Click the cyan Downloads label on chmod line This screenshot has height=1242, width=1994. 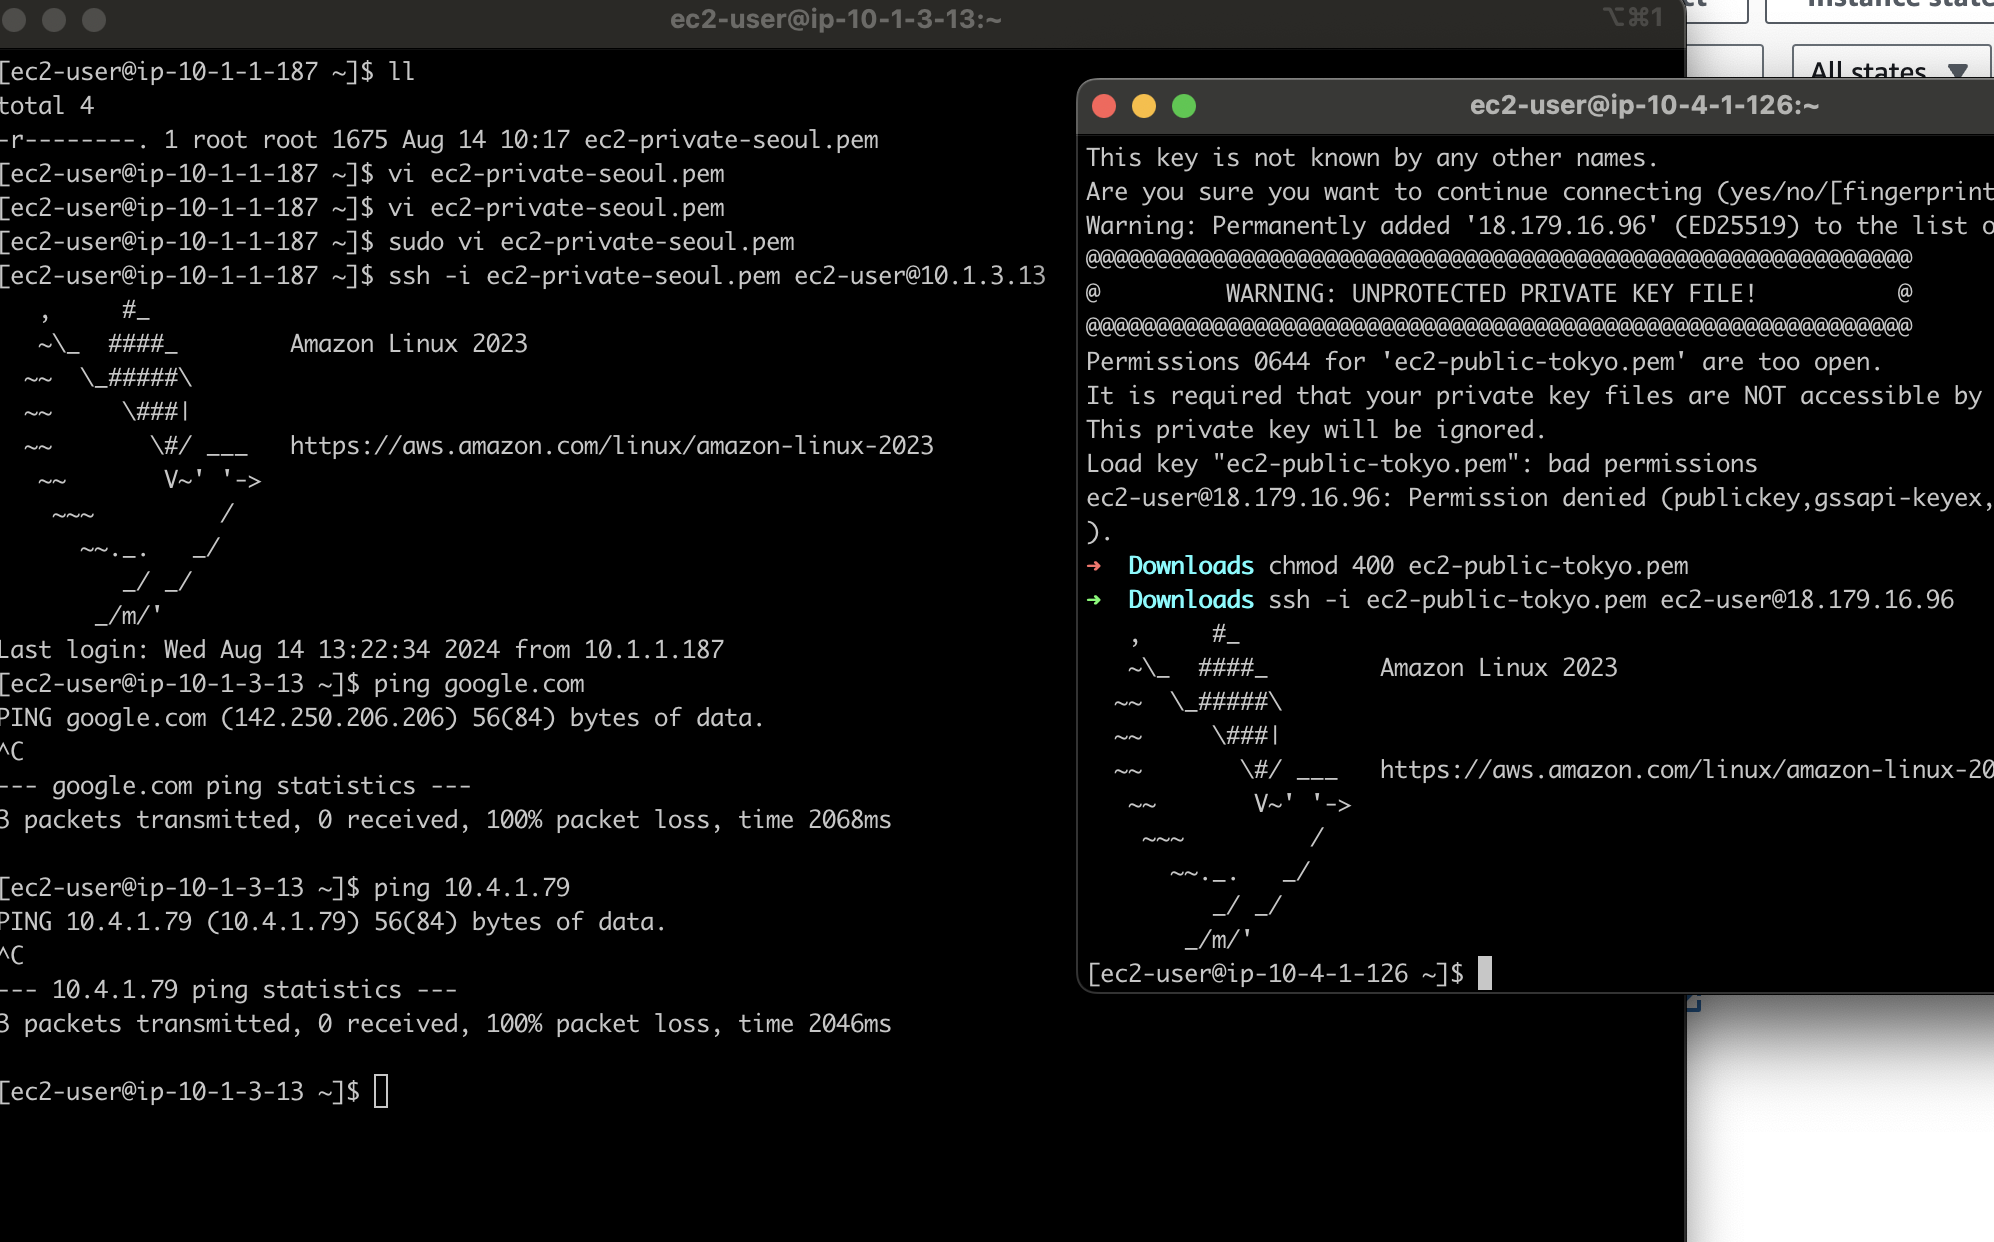(1190, 566)
